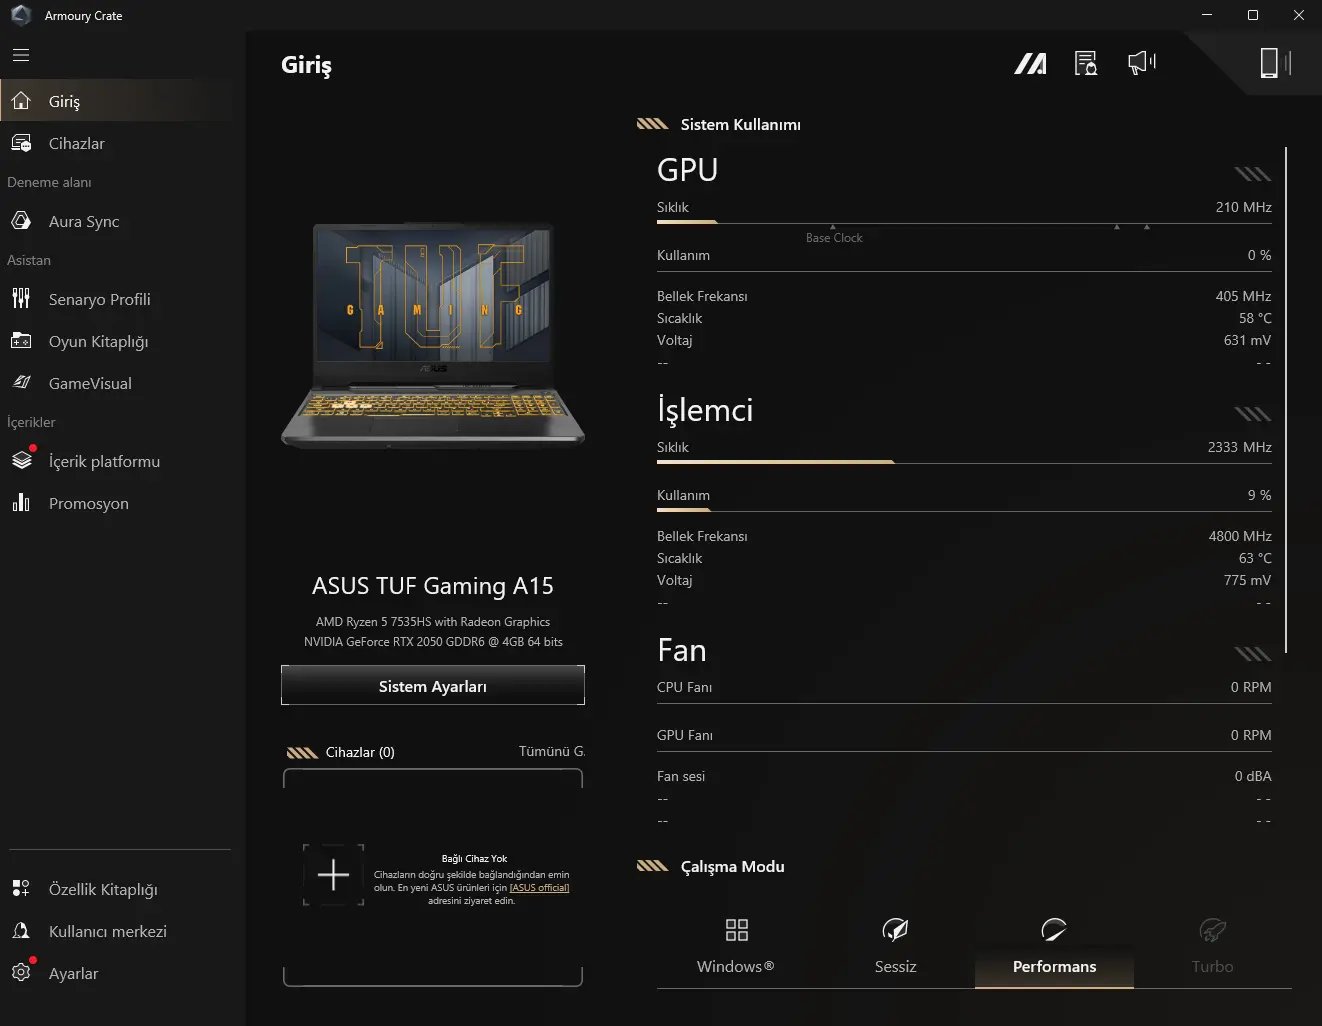
Task: Click the İşlemci Kullanım usage bar
Action: coord(964,510)
